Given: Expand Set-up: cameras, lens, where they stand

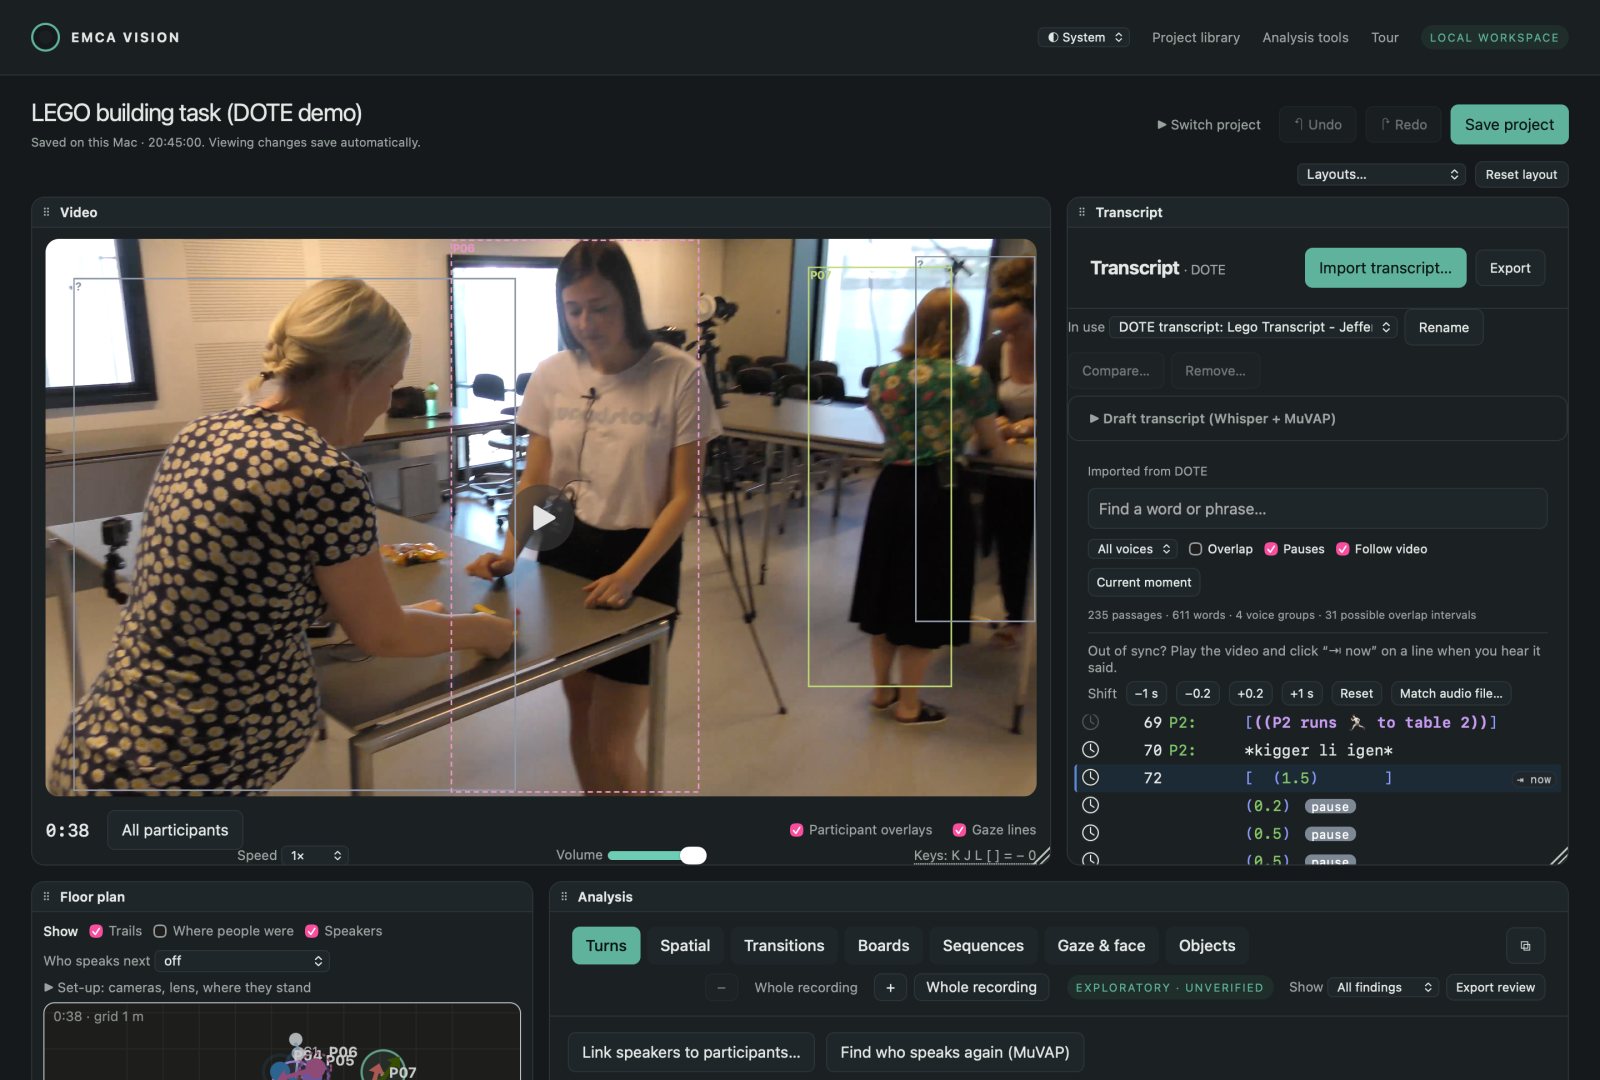Looking at the screenshot, I should (177, 988).
